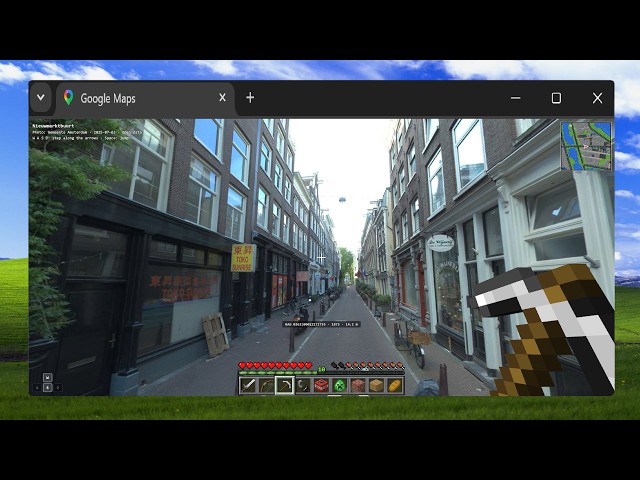Click the experience level number 10
This screenshot has height=480, width=640.
(321, 370)
